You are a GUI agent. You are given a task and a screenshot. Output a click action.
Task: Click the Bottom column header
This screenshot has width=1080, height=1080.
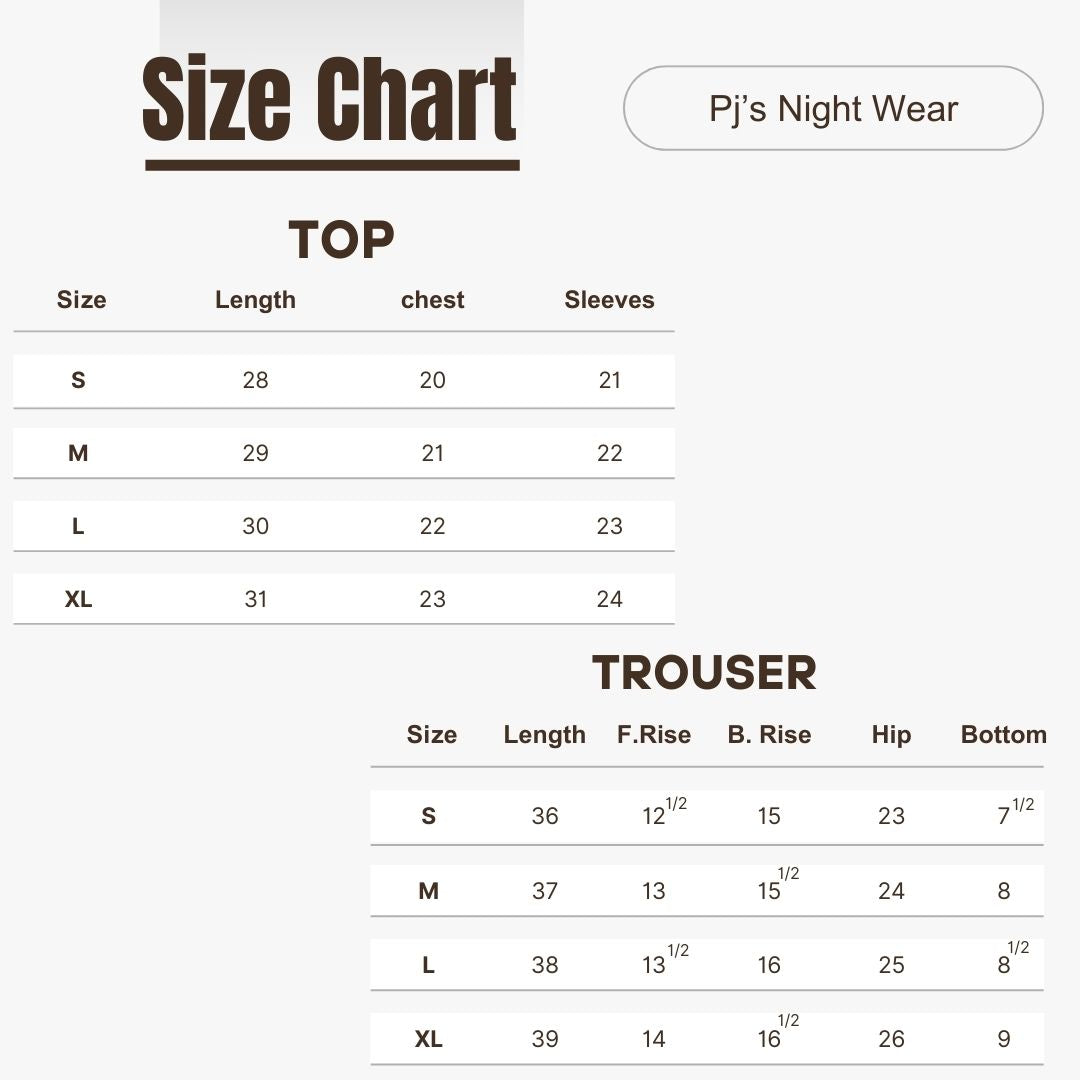point(1003,735)
